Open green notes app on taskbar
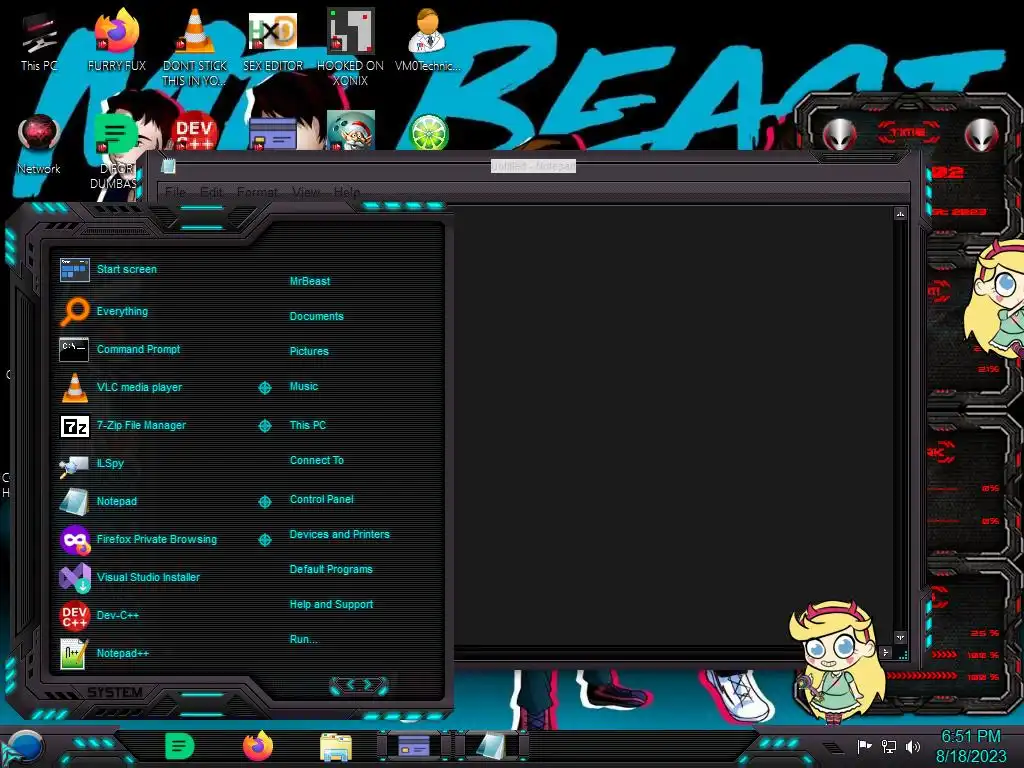Screen dimensions: 1024x768 [x=179, y=746]
